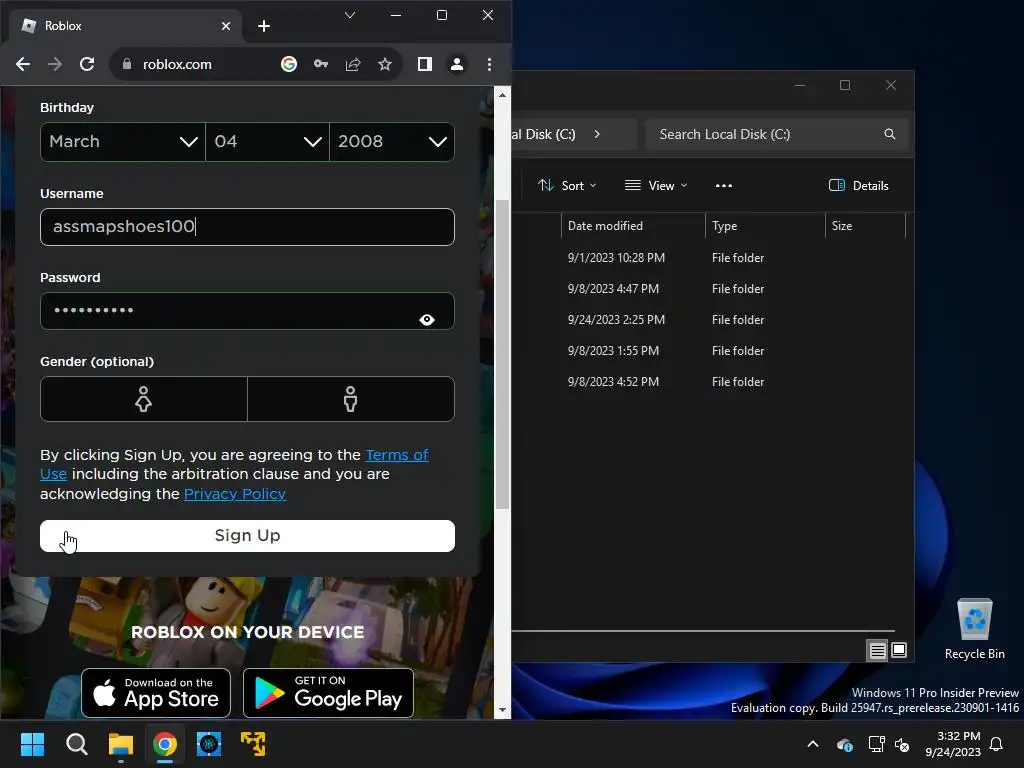Open the Windows Start menu
The image size is (1024, 768).
point(32,744)
